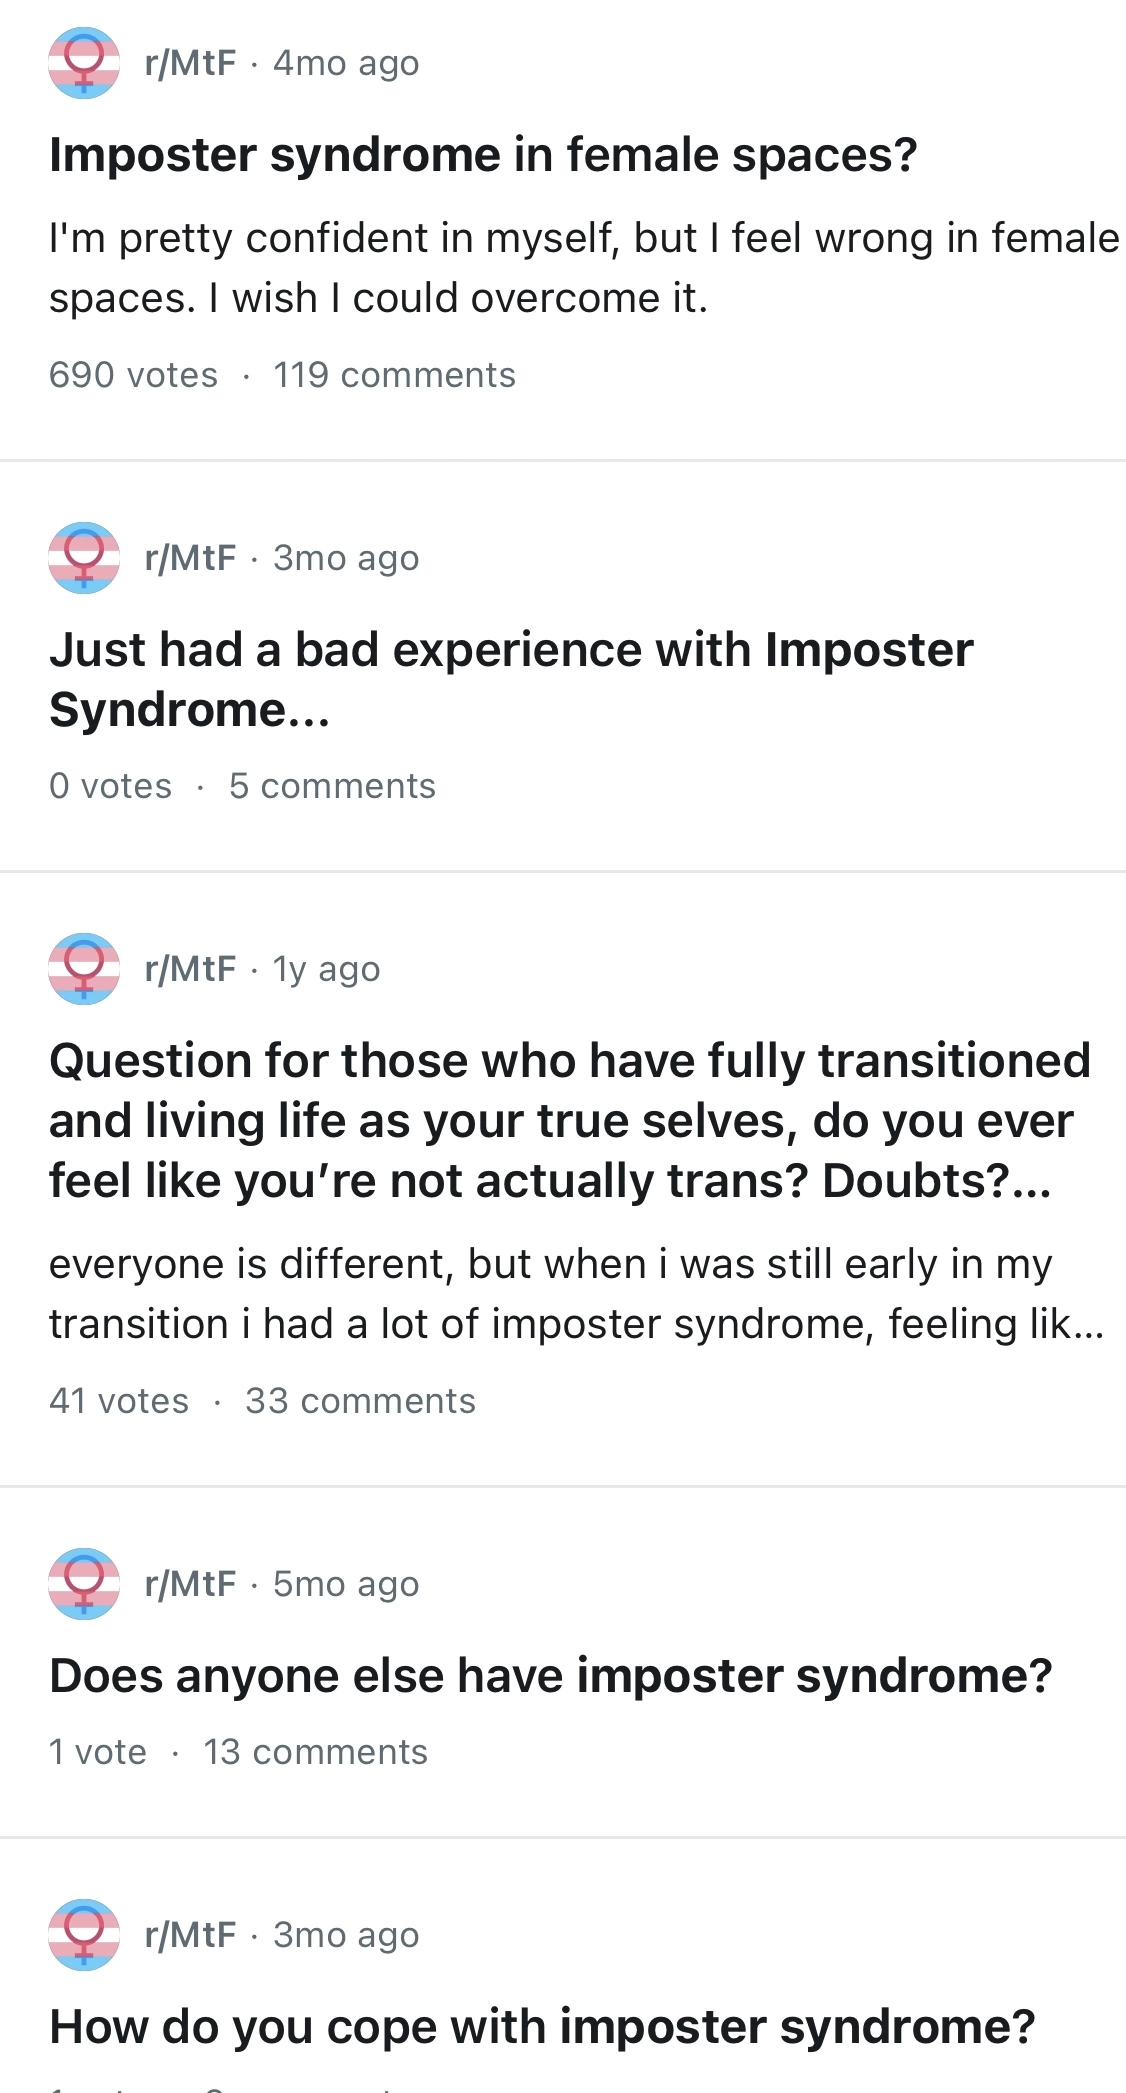Image resolution: width=1126 pixels, height=2093 pixels.
Task: Open post 'Question for those who have fully transitioned'
Action: [x=570, y=1121]
